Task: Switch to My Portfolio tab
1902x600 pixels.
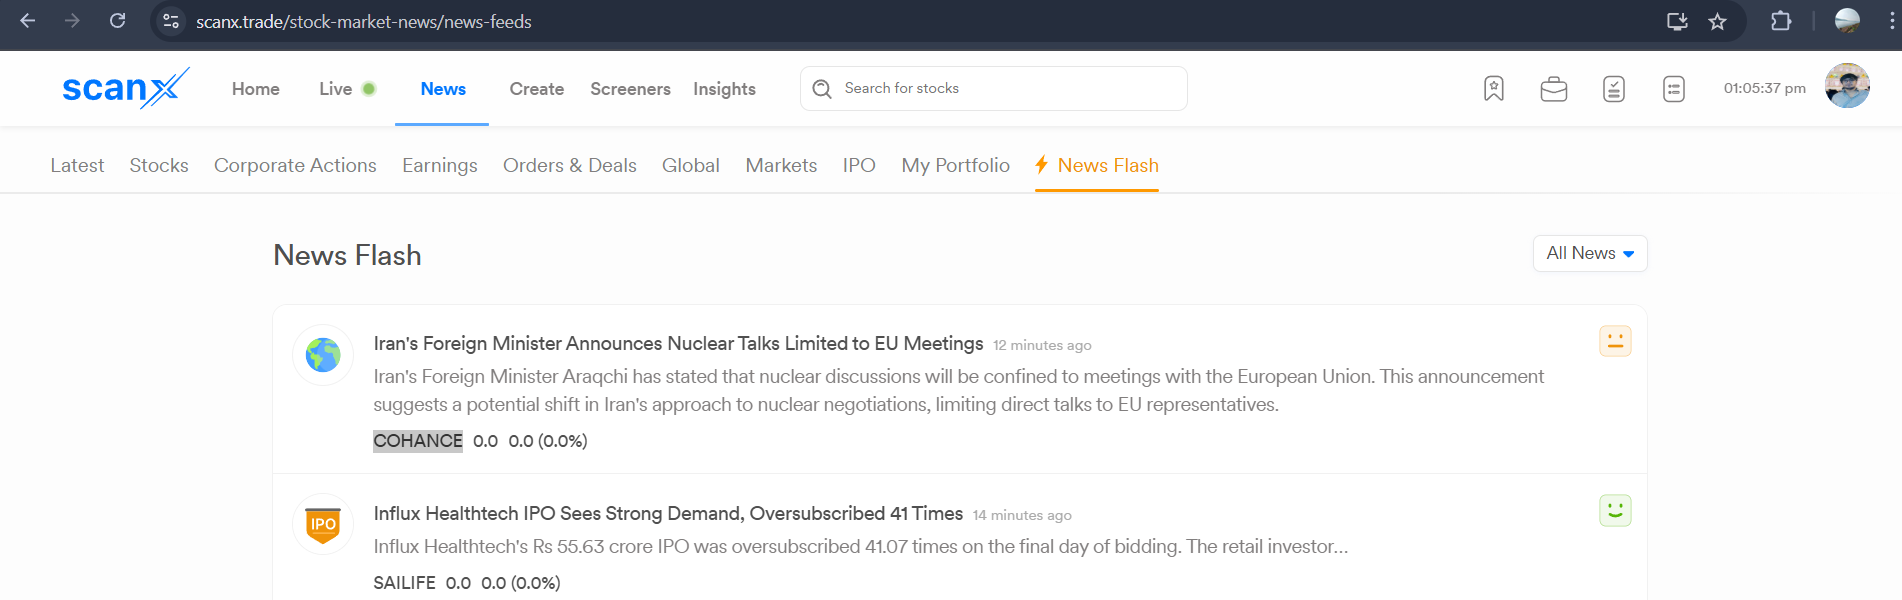Action: tap(956, 165)
